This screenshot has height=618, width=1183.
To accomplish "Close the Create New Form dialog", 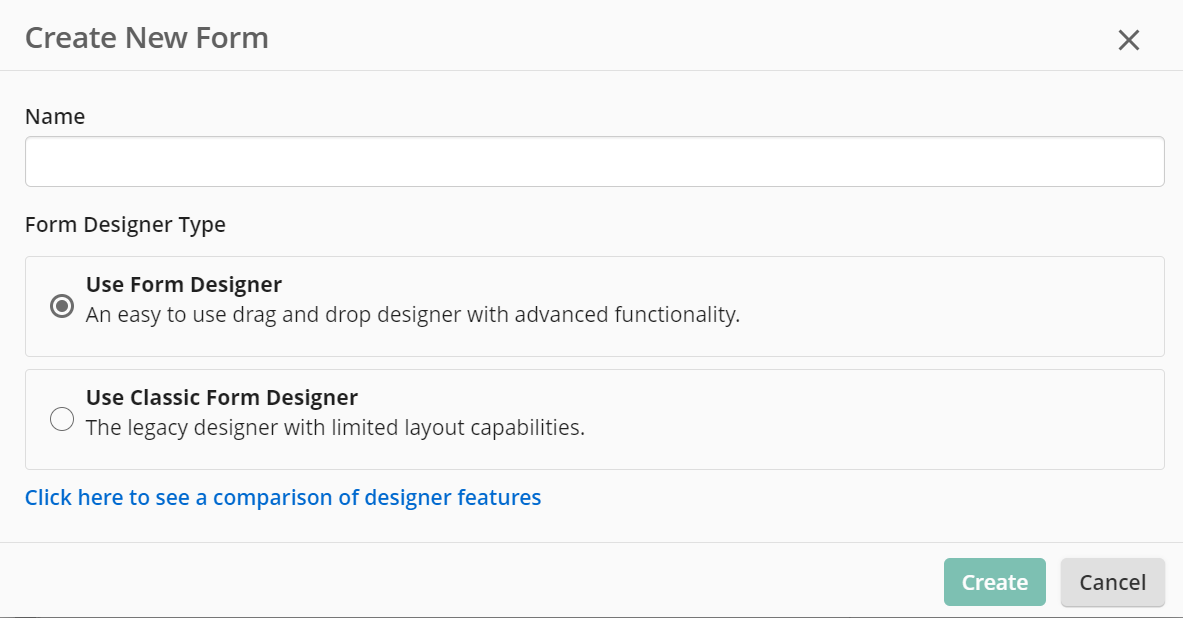I will (x=1129, y=40).
